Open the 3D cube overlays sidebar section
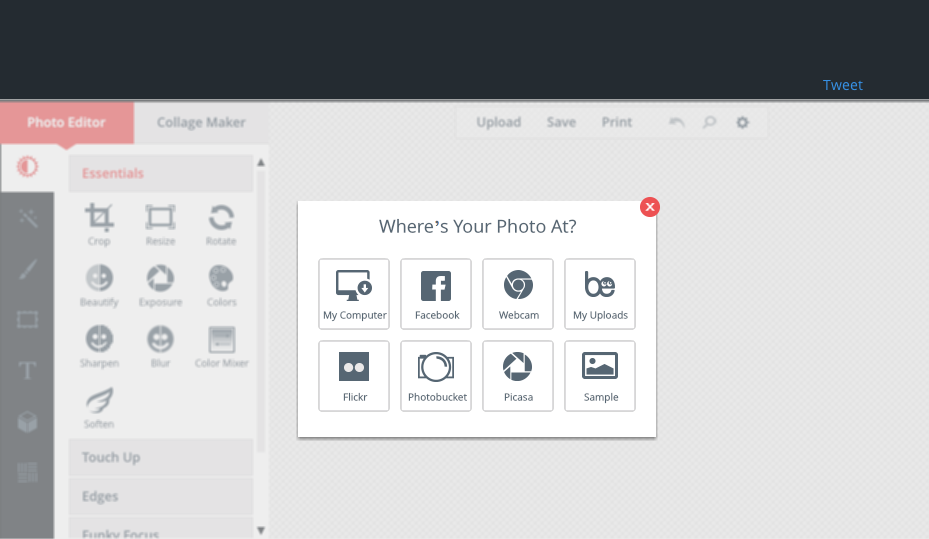The height and width of the screenshot is (539, 929). (27, 422)
